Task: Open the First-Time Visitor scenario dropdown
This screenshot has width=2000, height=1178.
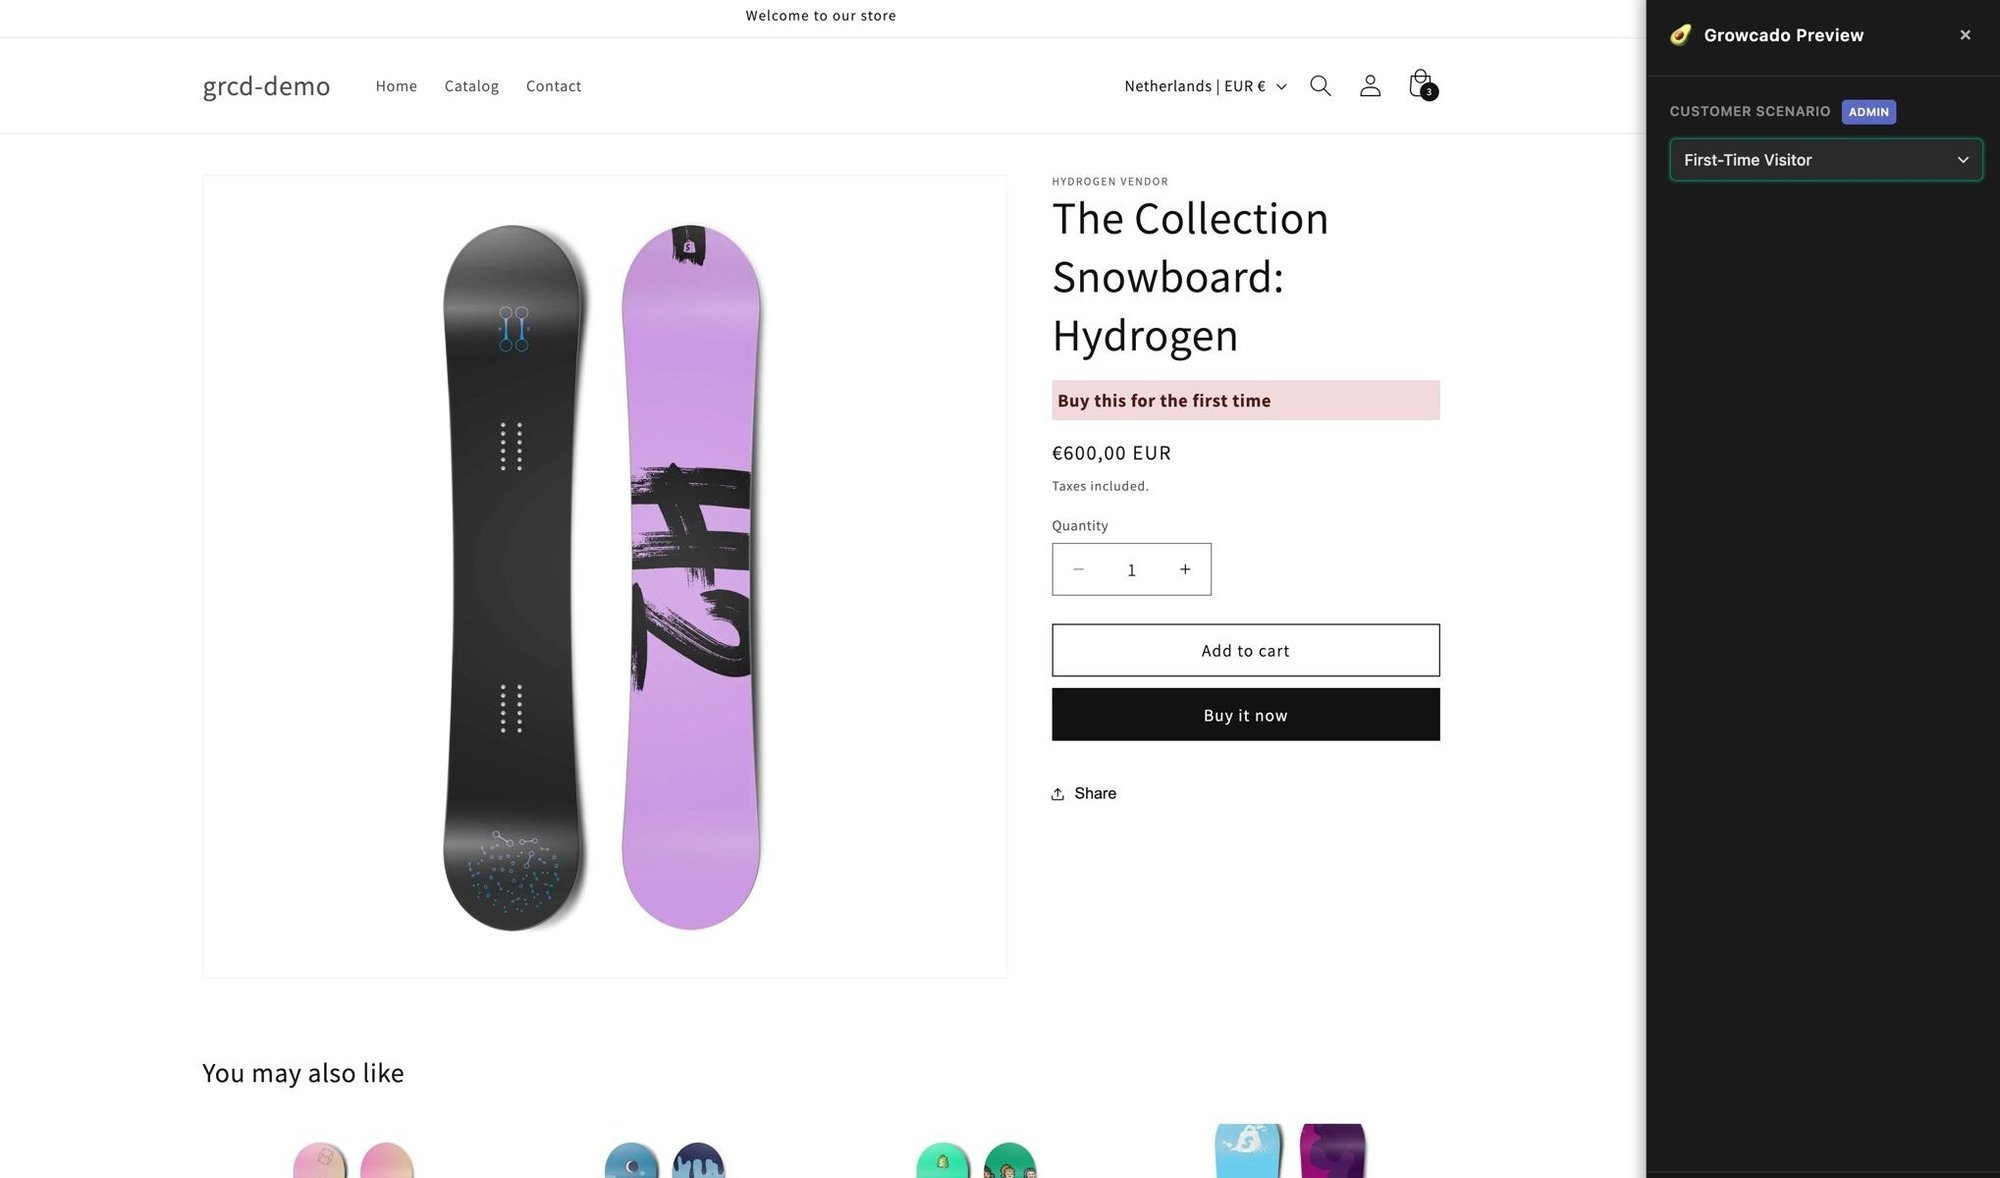Action: 1825,160
